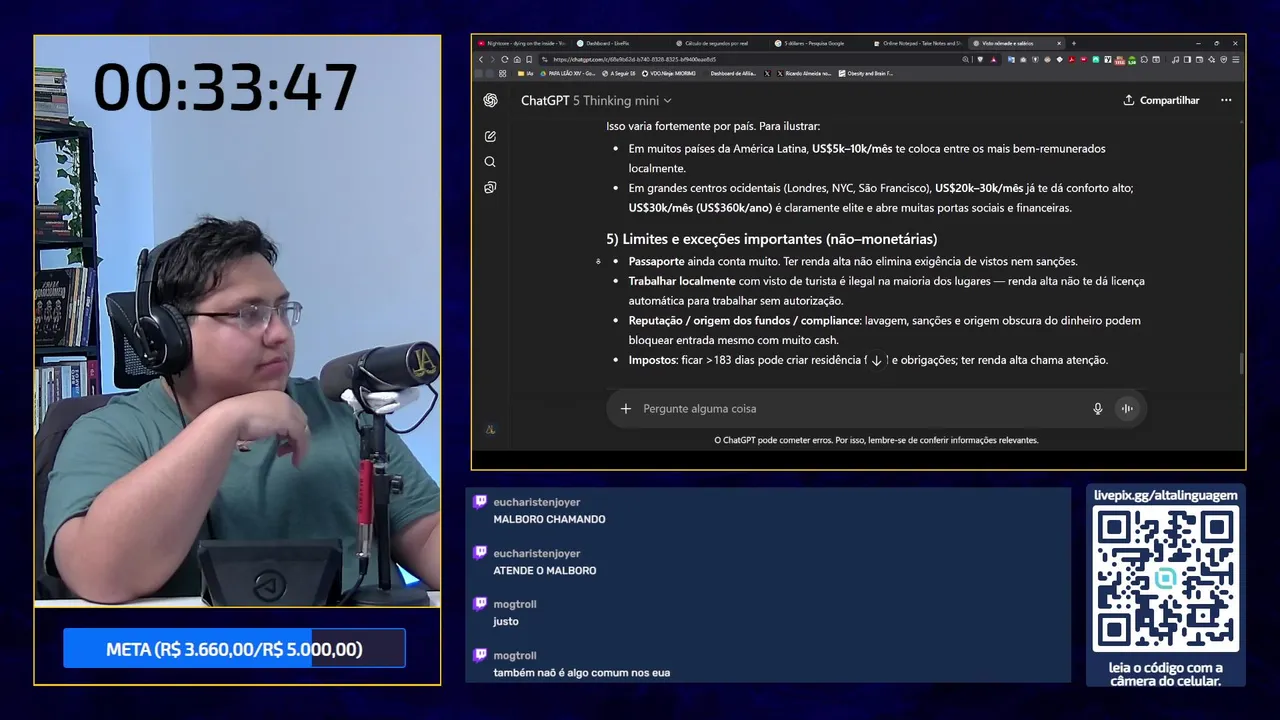The image size is (1280, 720).
Task: Open the Dashboard de Afilia bookmark
Action: tap(733, 73)
